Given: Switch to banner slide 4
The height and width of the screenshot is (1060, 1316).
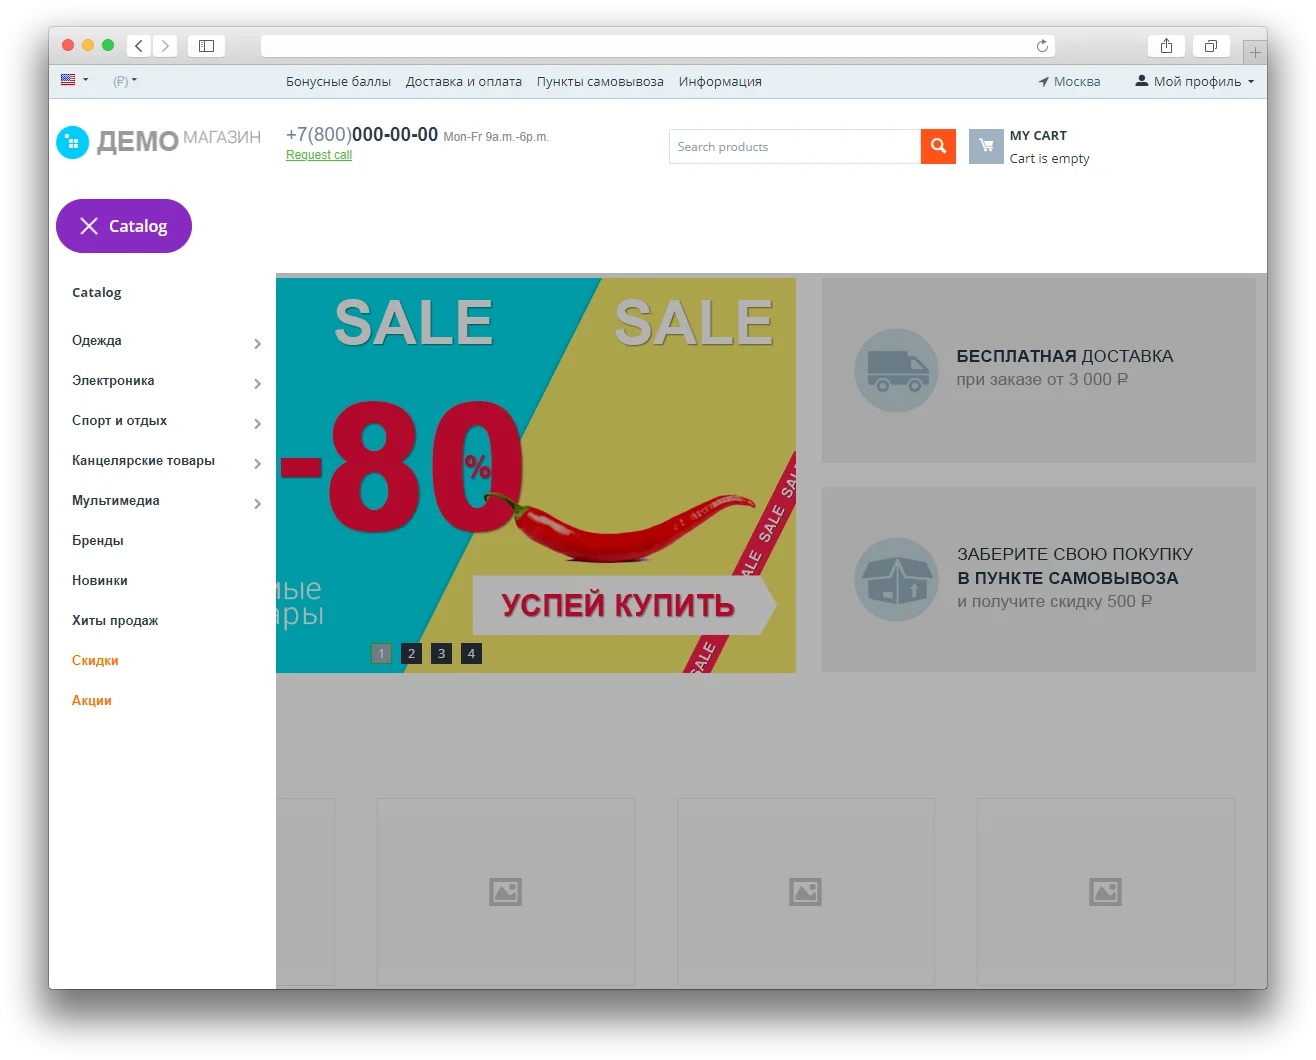Looking at the screenshot, I should [471, 654].
